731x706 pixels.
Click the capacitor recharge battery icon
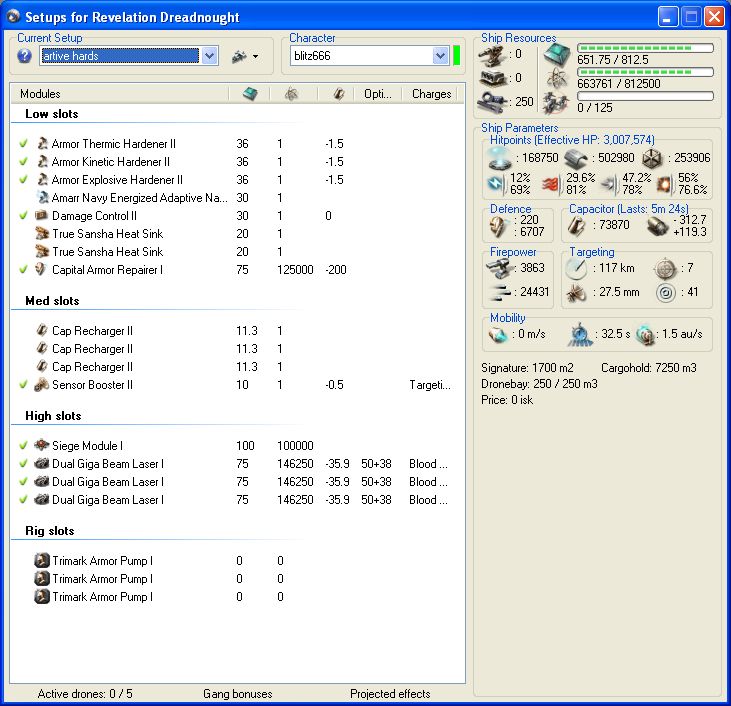(657, 226)
